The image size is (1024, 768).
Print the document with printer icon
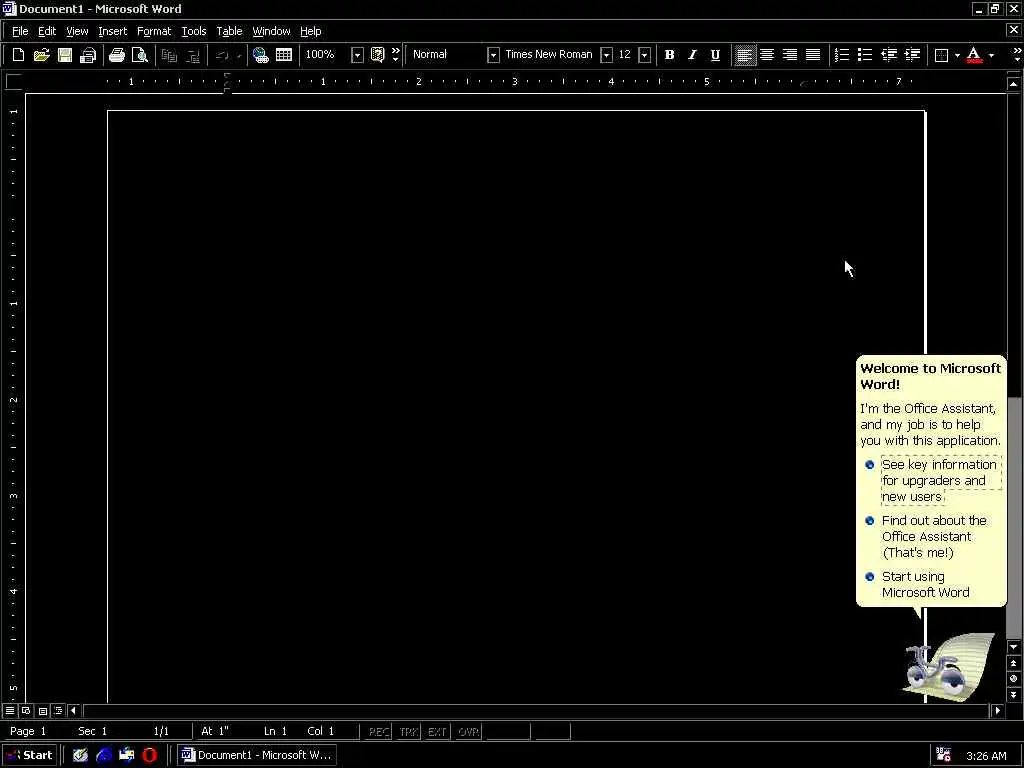coord(117,55)
